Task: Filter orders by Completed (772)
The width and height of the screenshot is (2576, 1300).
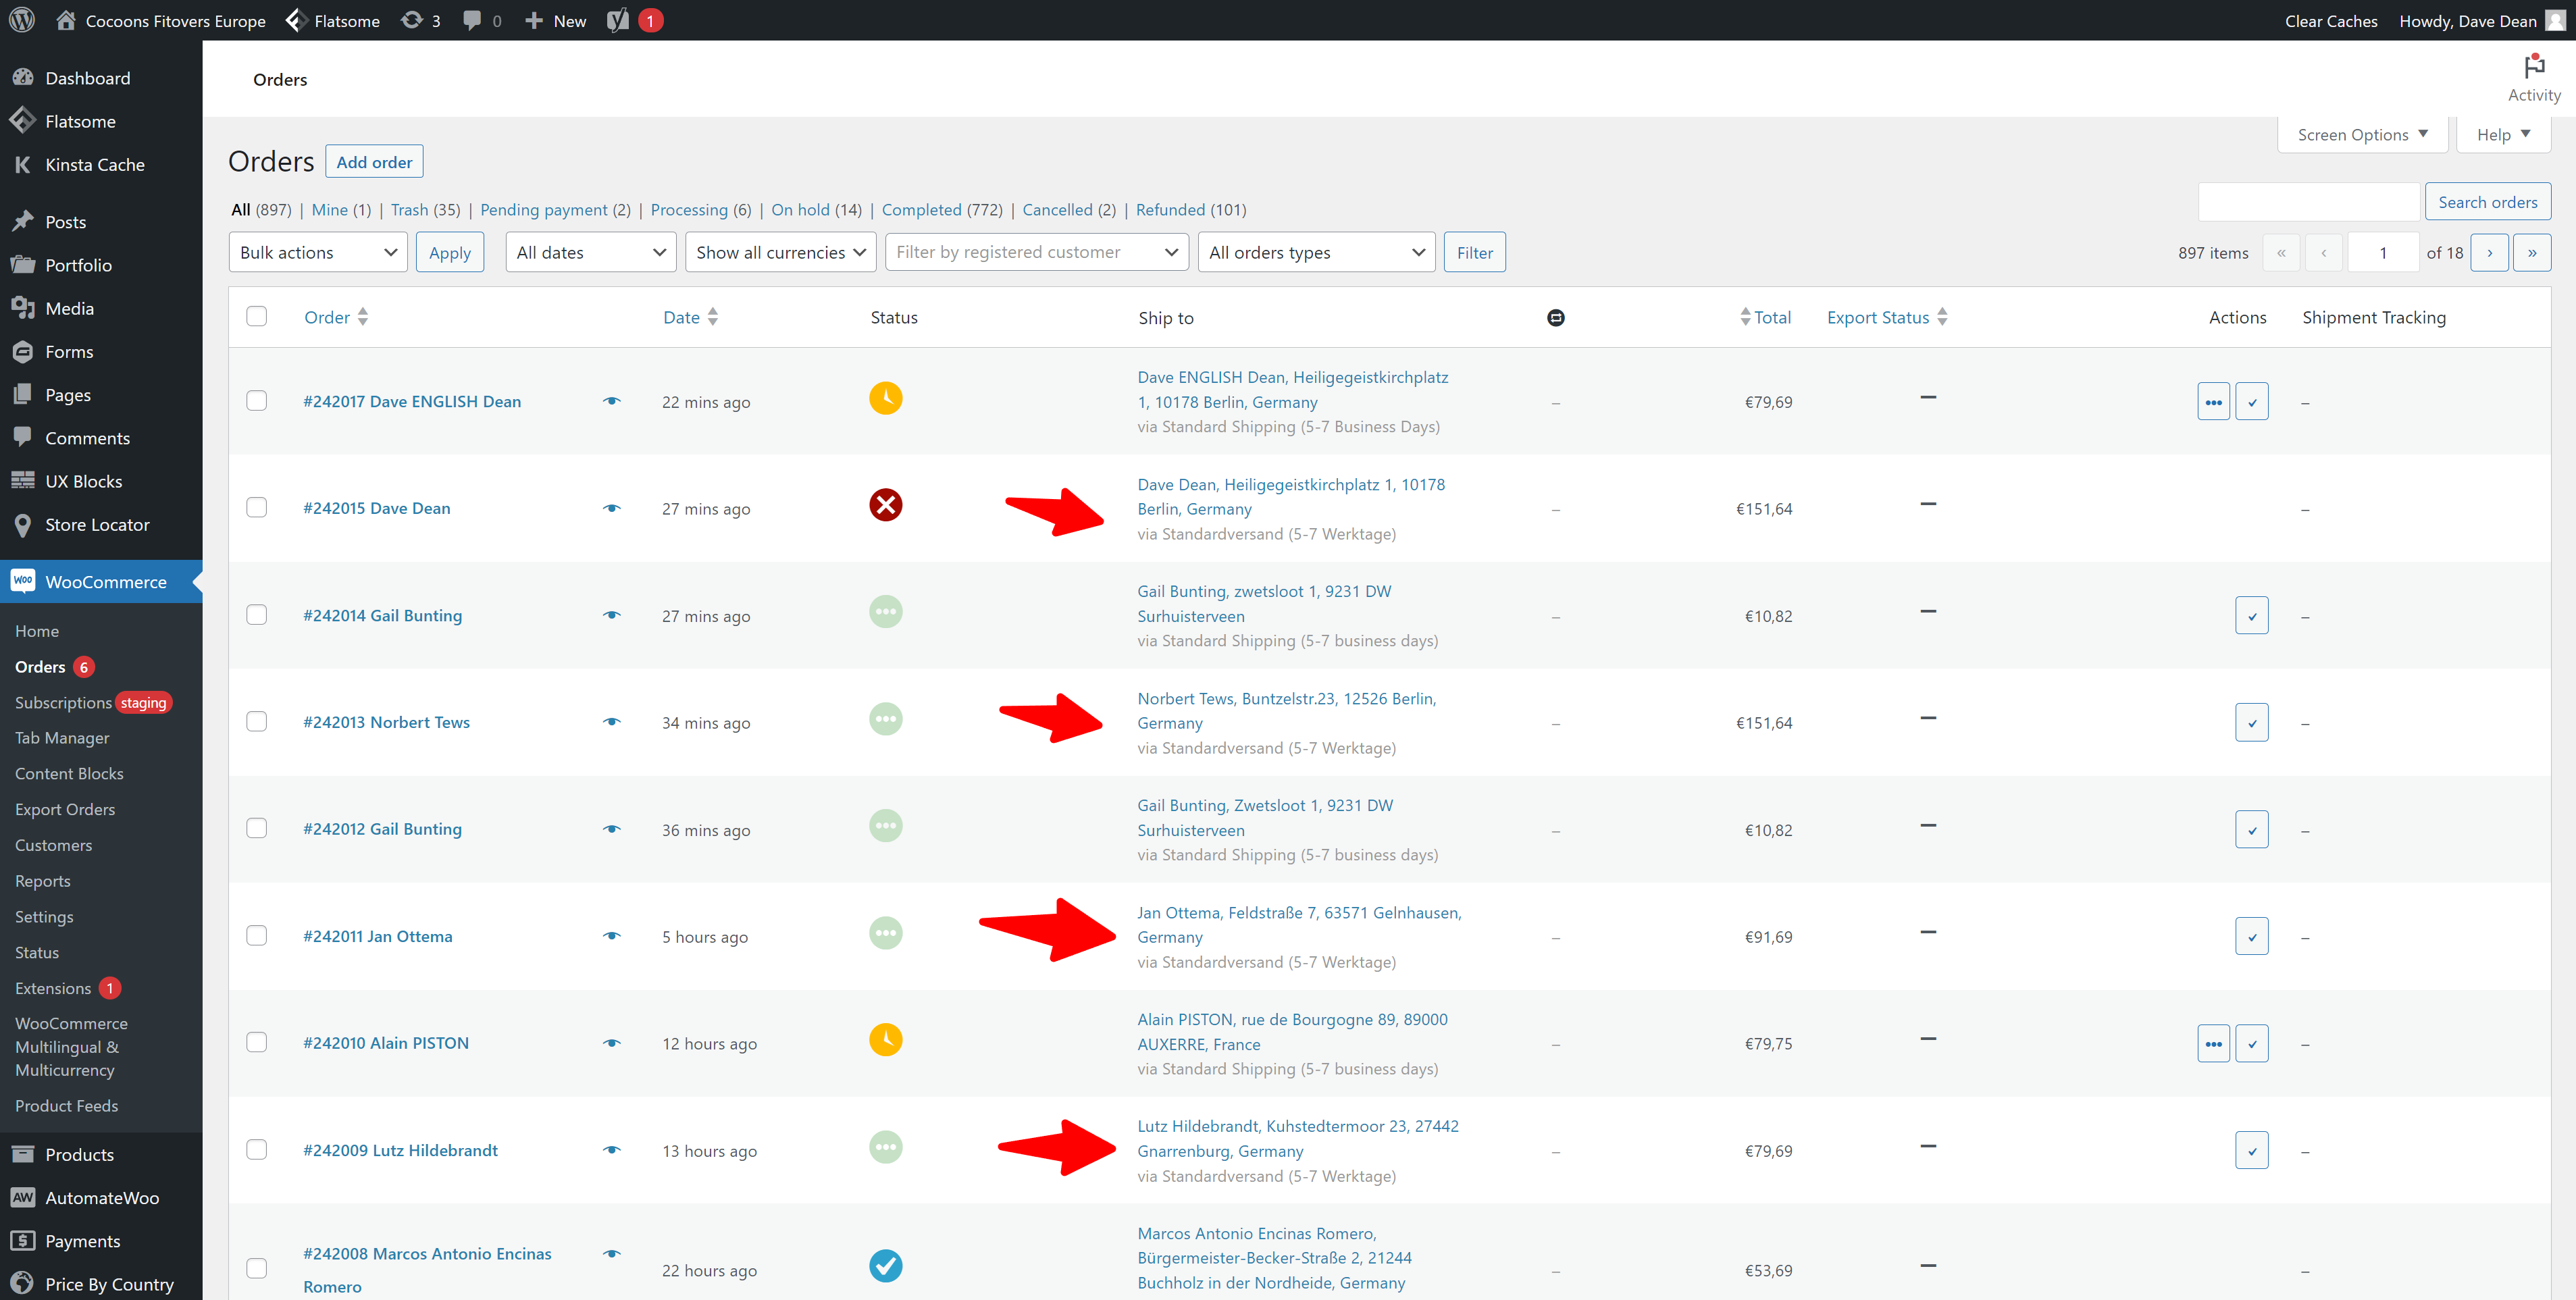Action: click(941, 210)
